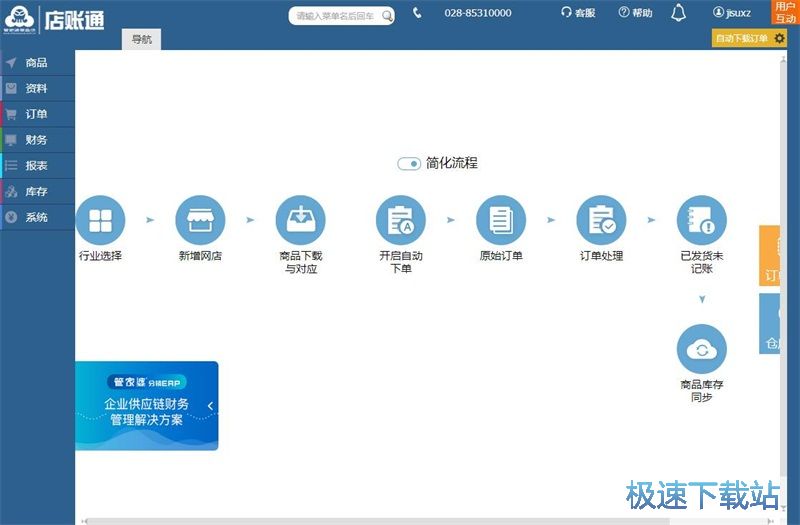
Task: Open the 新增网店 store icon
Action: [200, 220]
